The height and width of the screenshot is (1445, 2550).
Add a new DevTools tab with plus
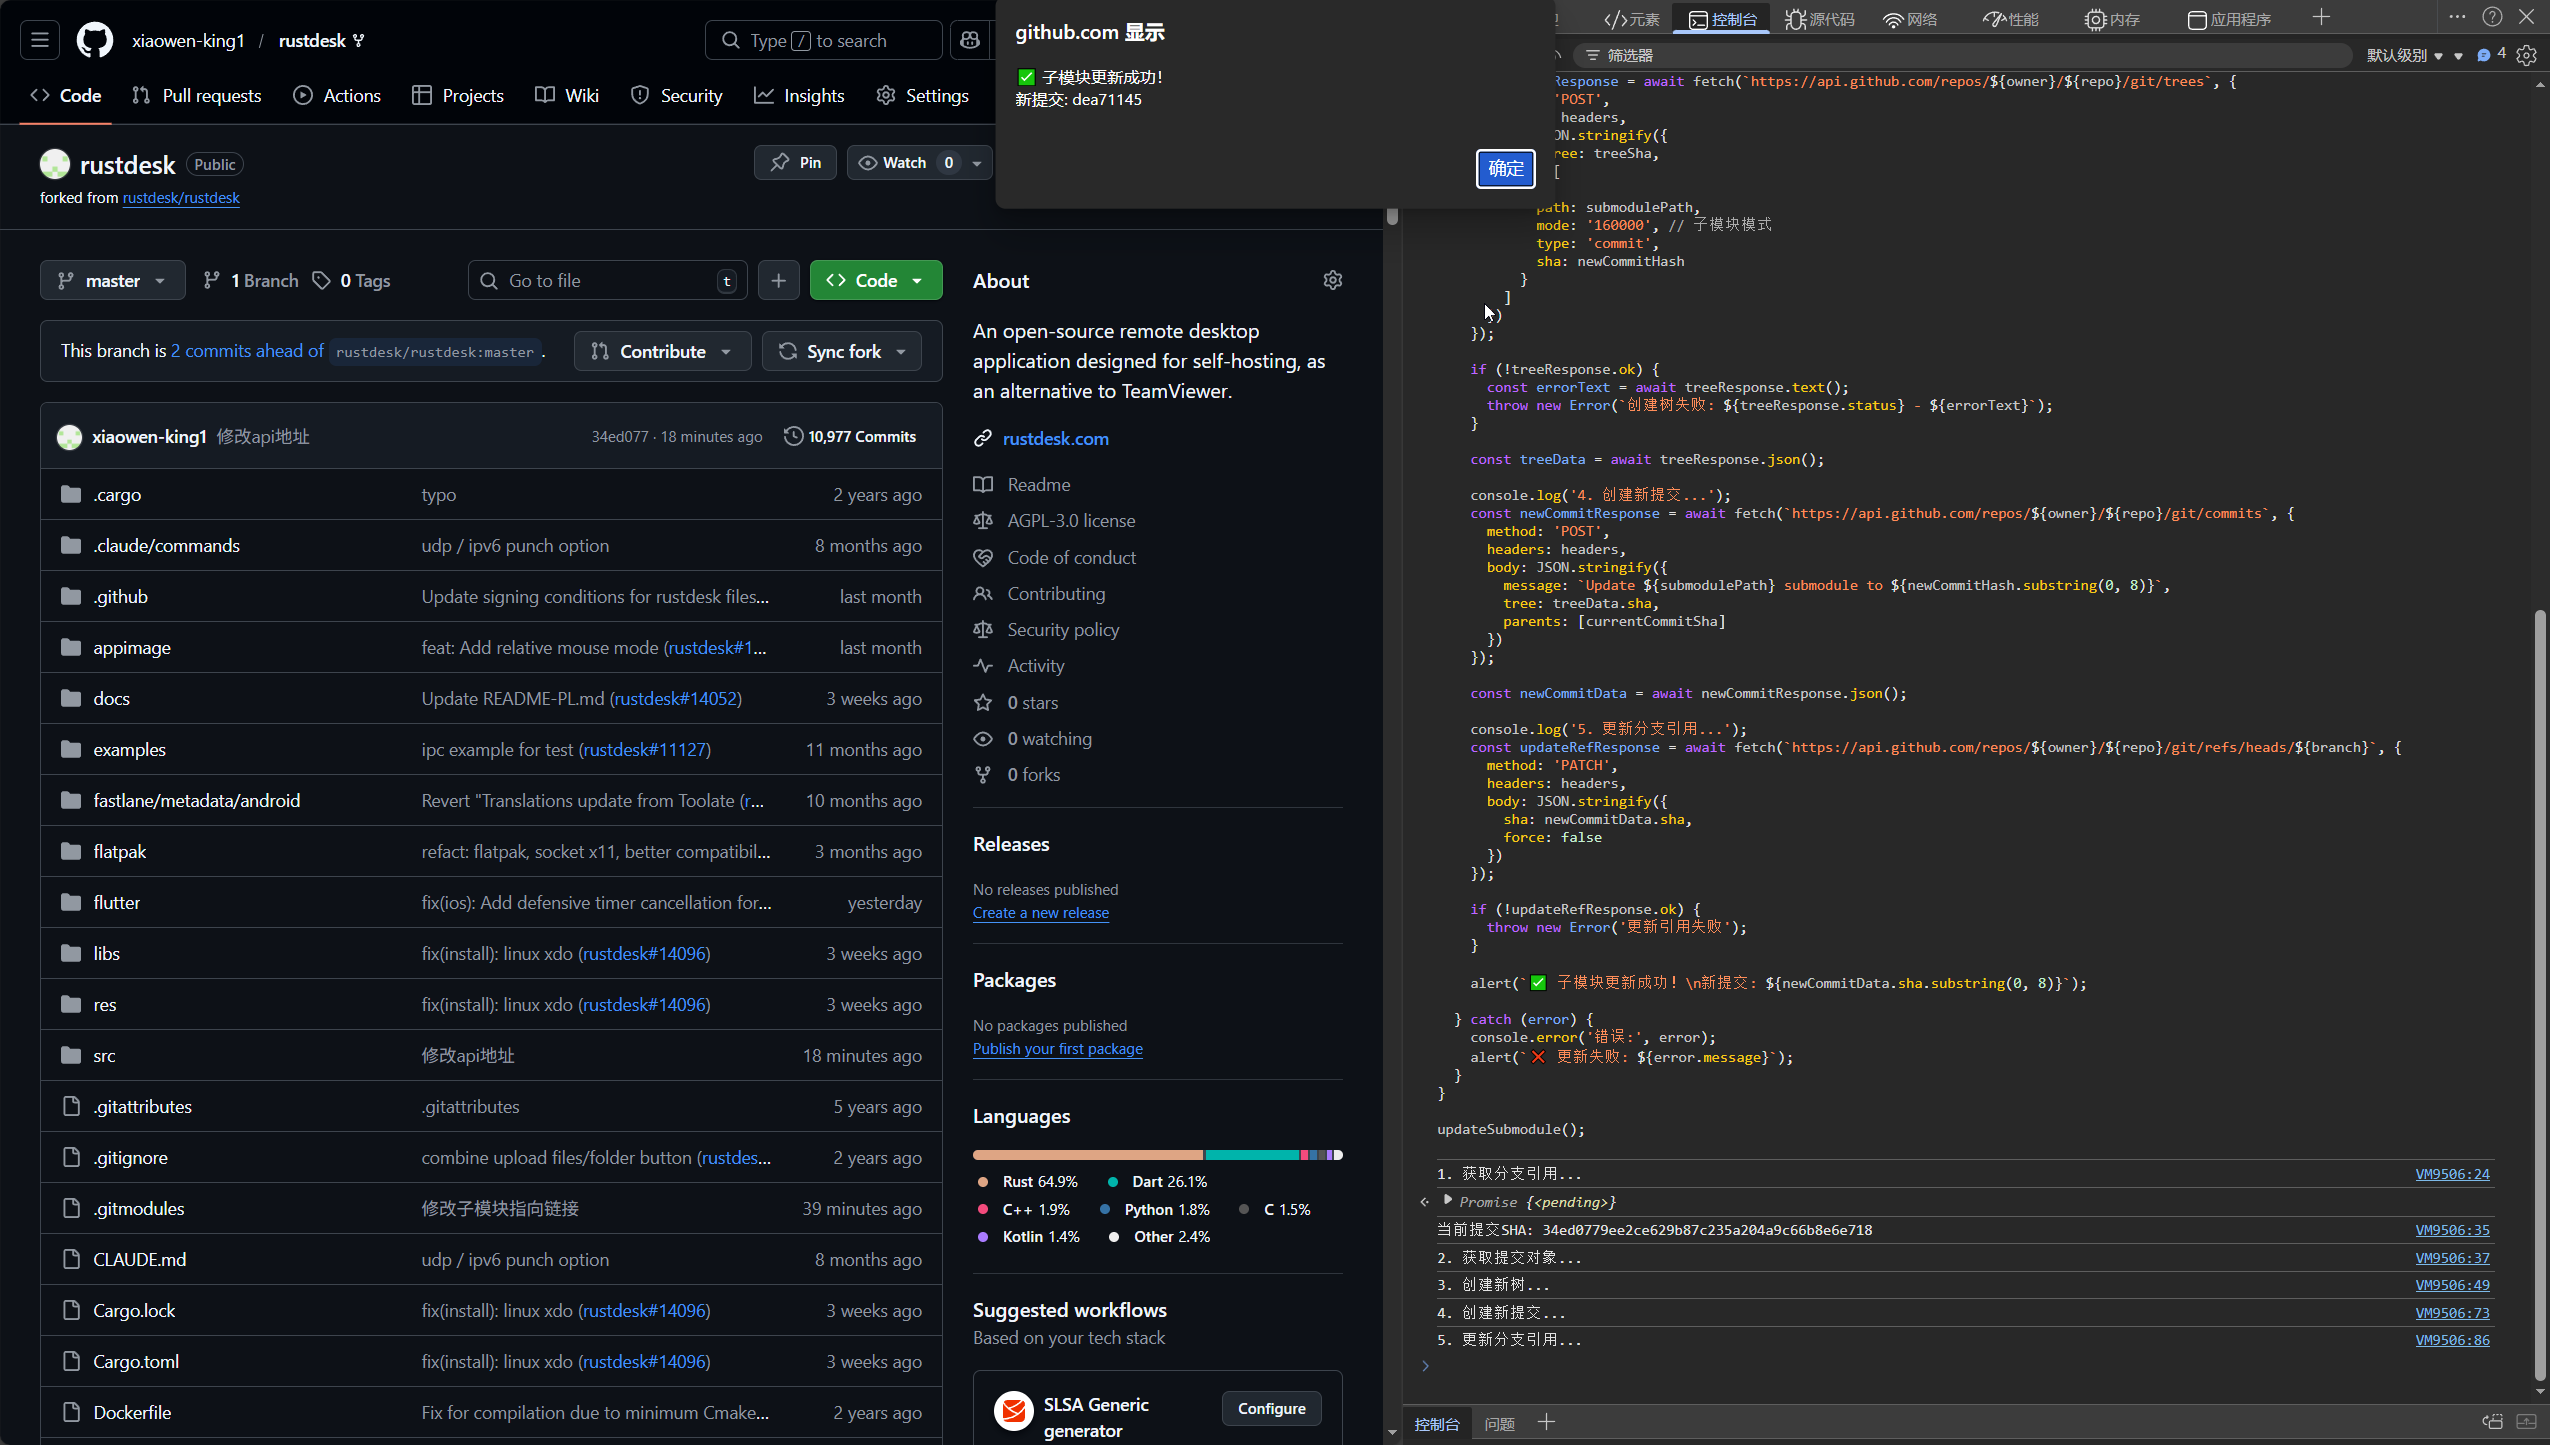(2321, 18)
